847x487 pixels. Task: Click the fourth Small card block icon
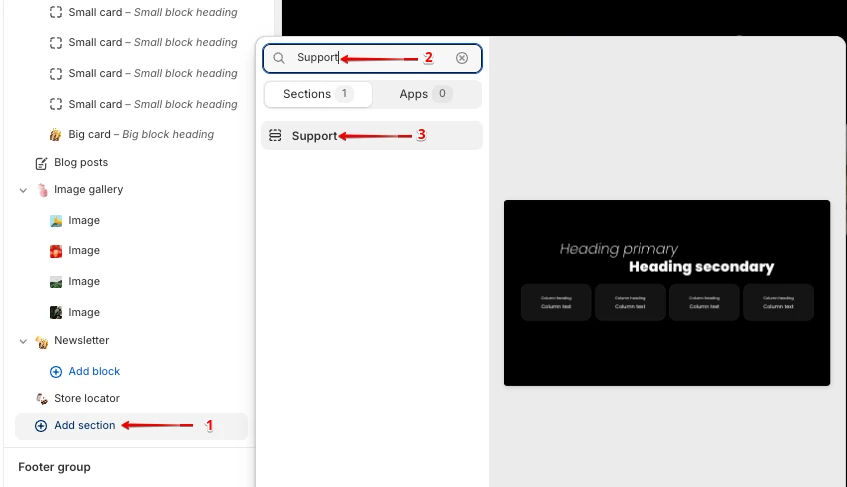click(x=56, y=104)
